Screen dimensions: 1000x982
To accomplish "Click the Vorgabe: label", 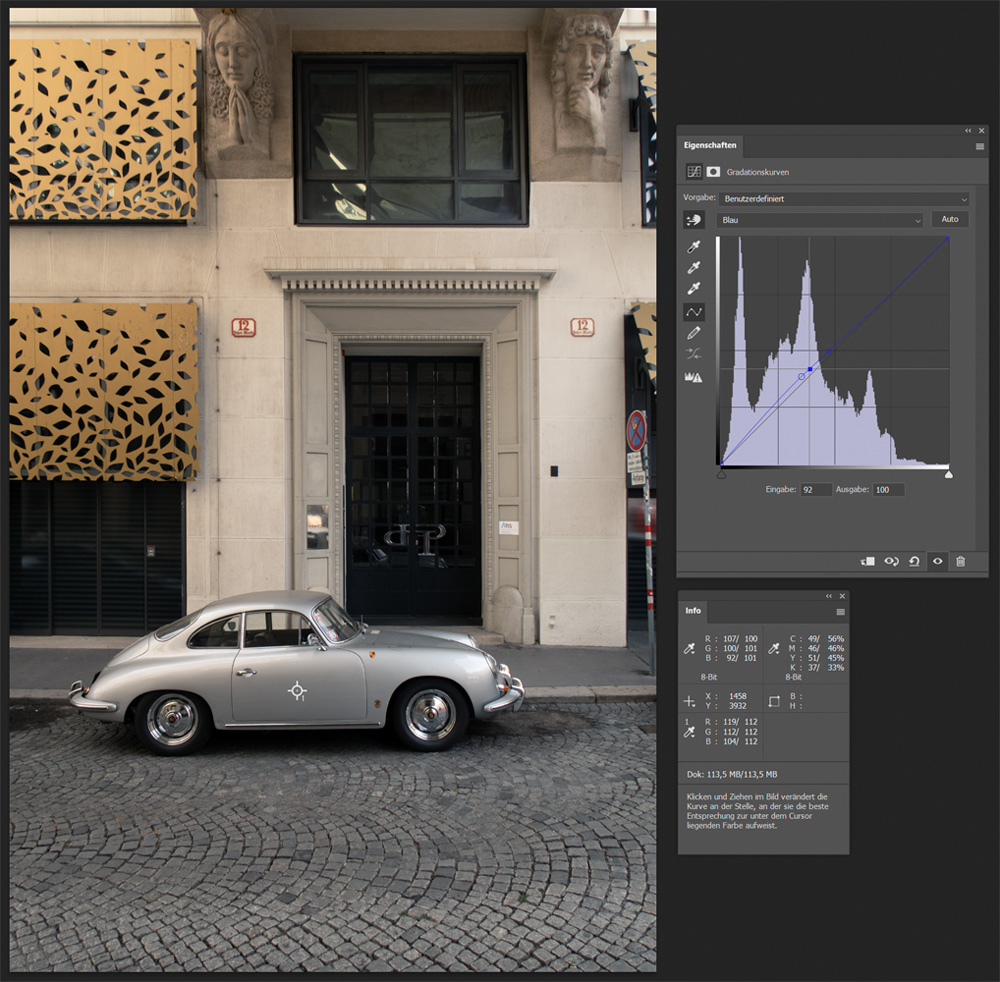I will coord(699,198).
